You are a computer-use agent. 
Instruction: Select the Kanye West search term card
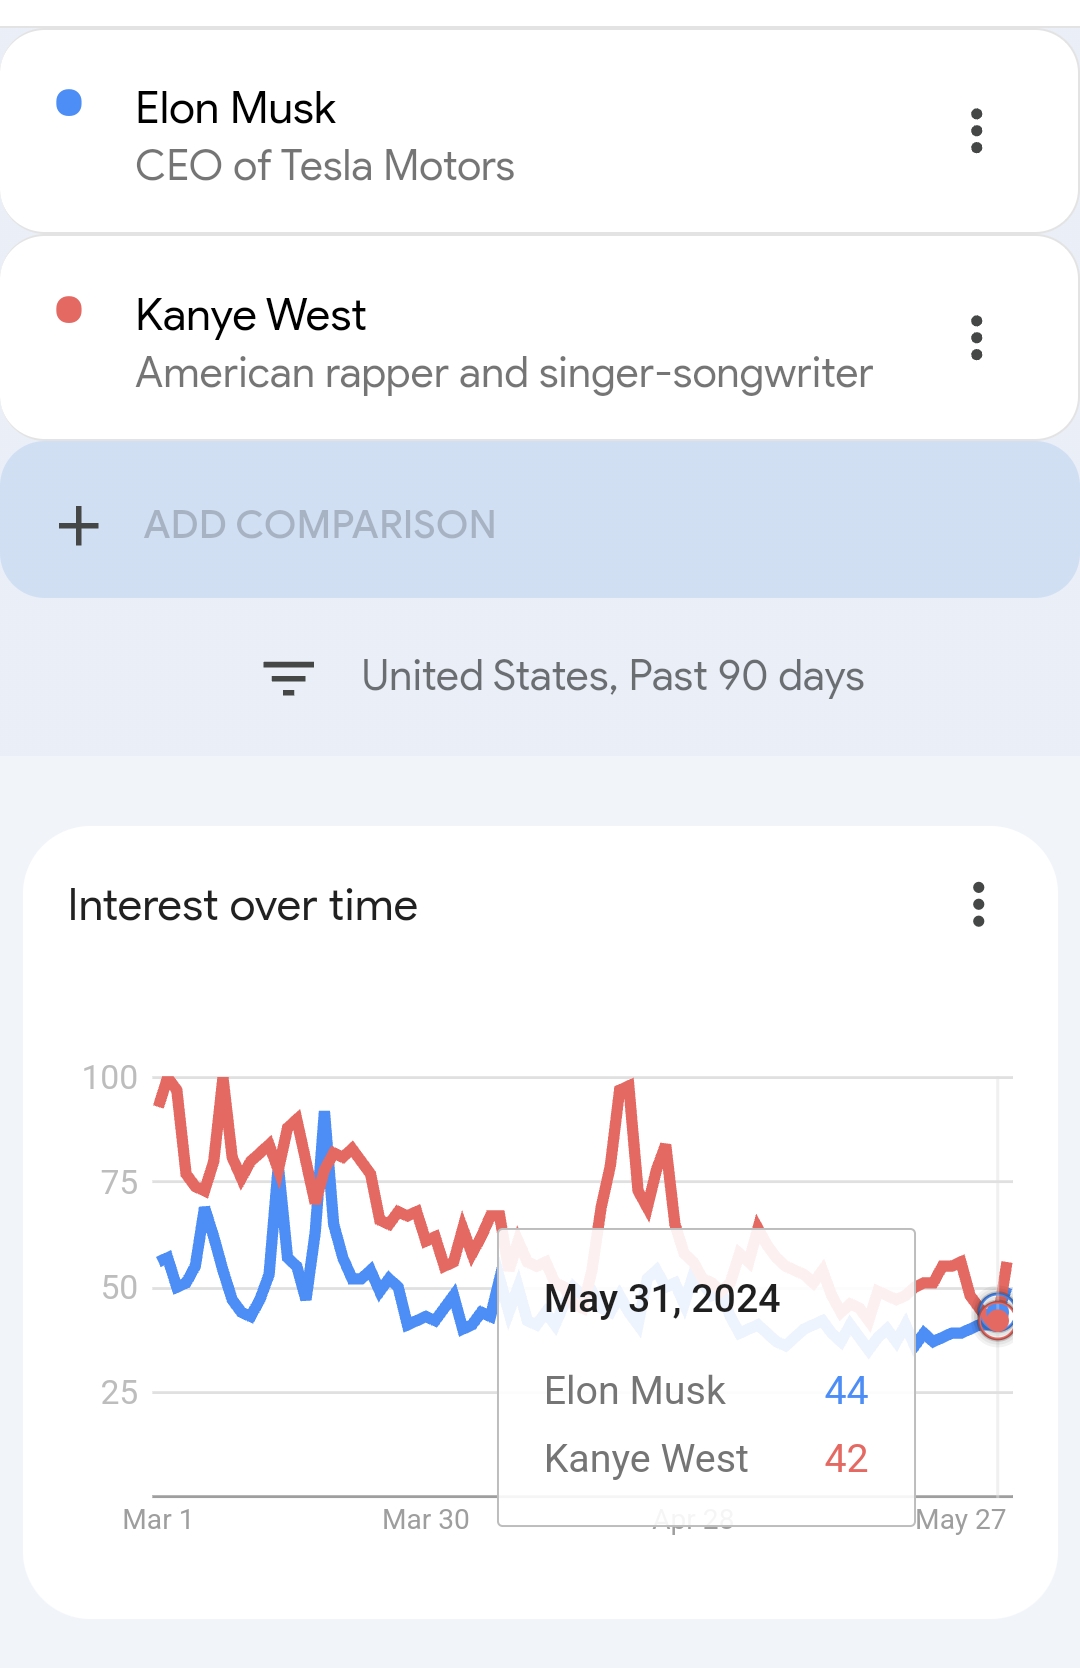click(x=539, y=338)
